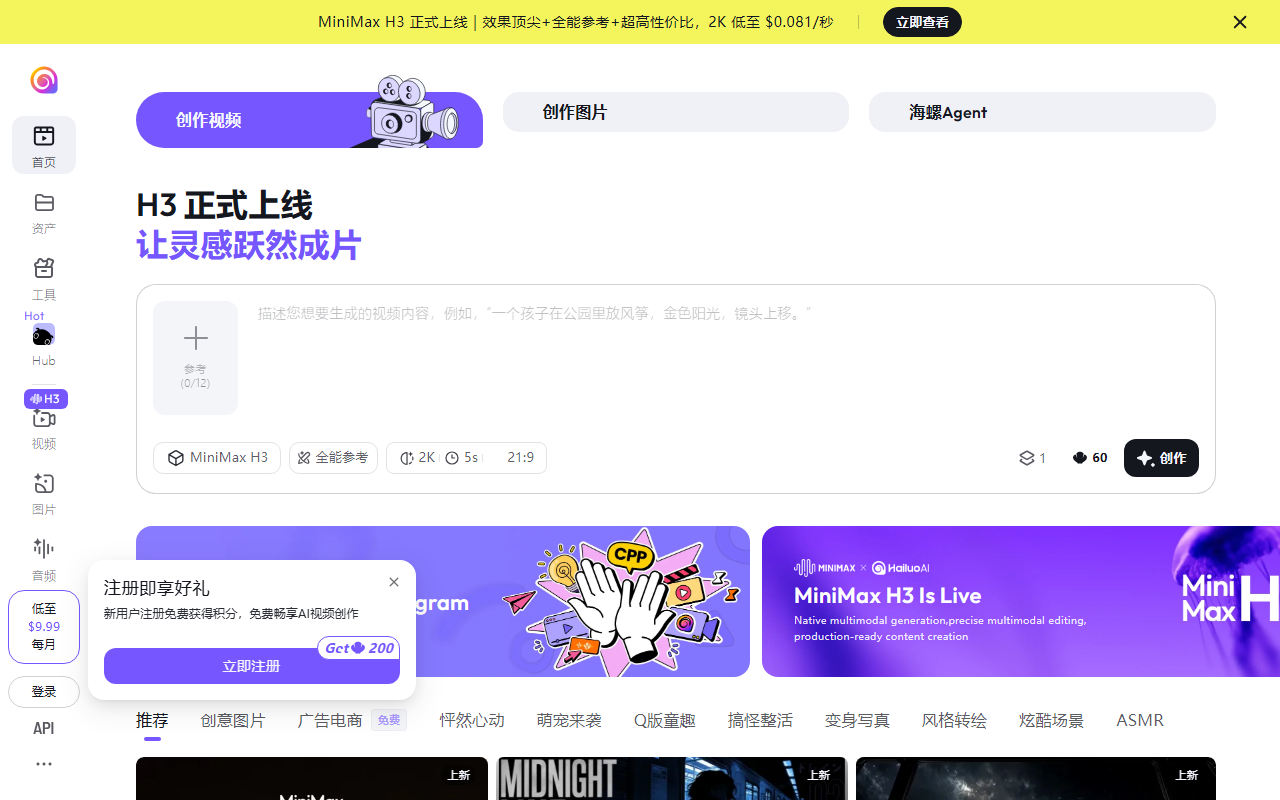The height and width of the screenshot is (800, 1280).
Task: Switch to the 创作视频 tab
Action: click(309, 120)
